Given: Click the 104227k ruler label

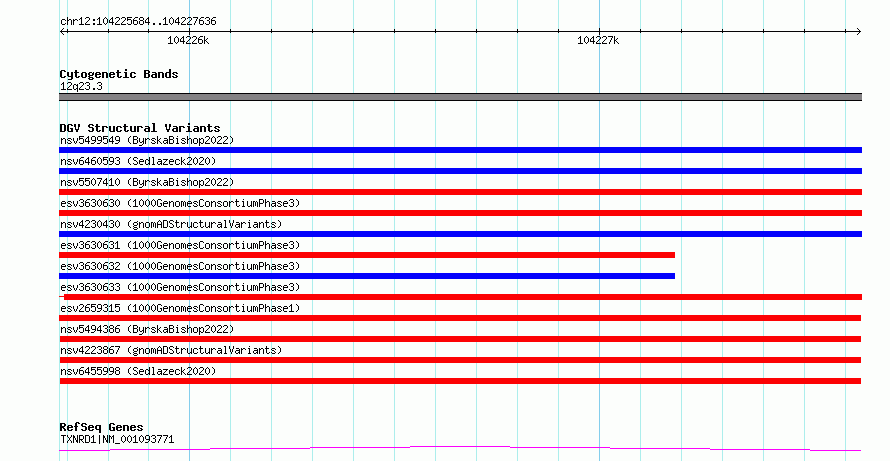Looking at the screenshot, I should 598,40.
